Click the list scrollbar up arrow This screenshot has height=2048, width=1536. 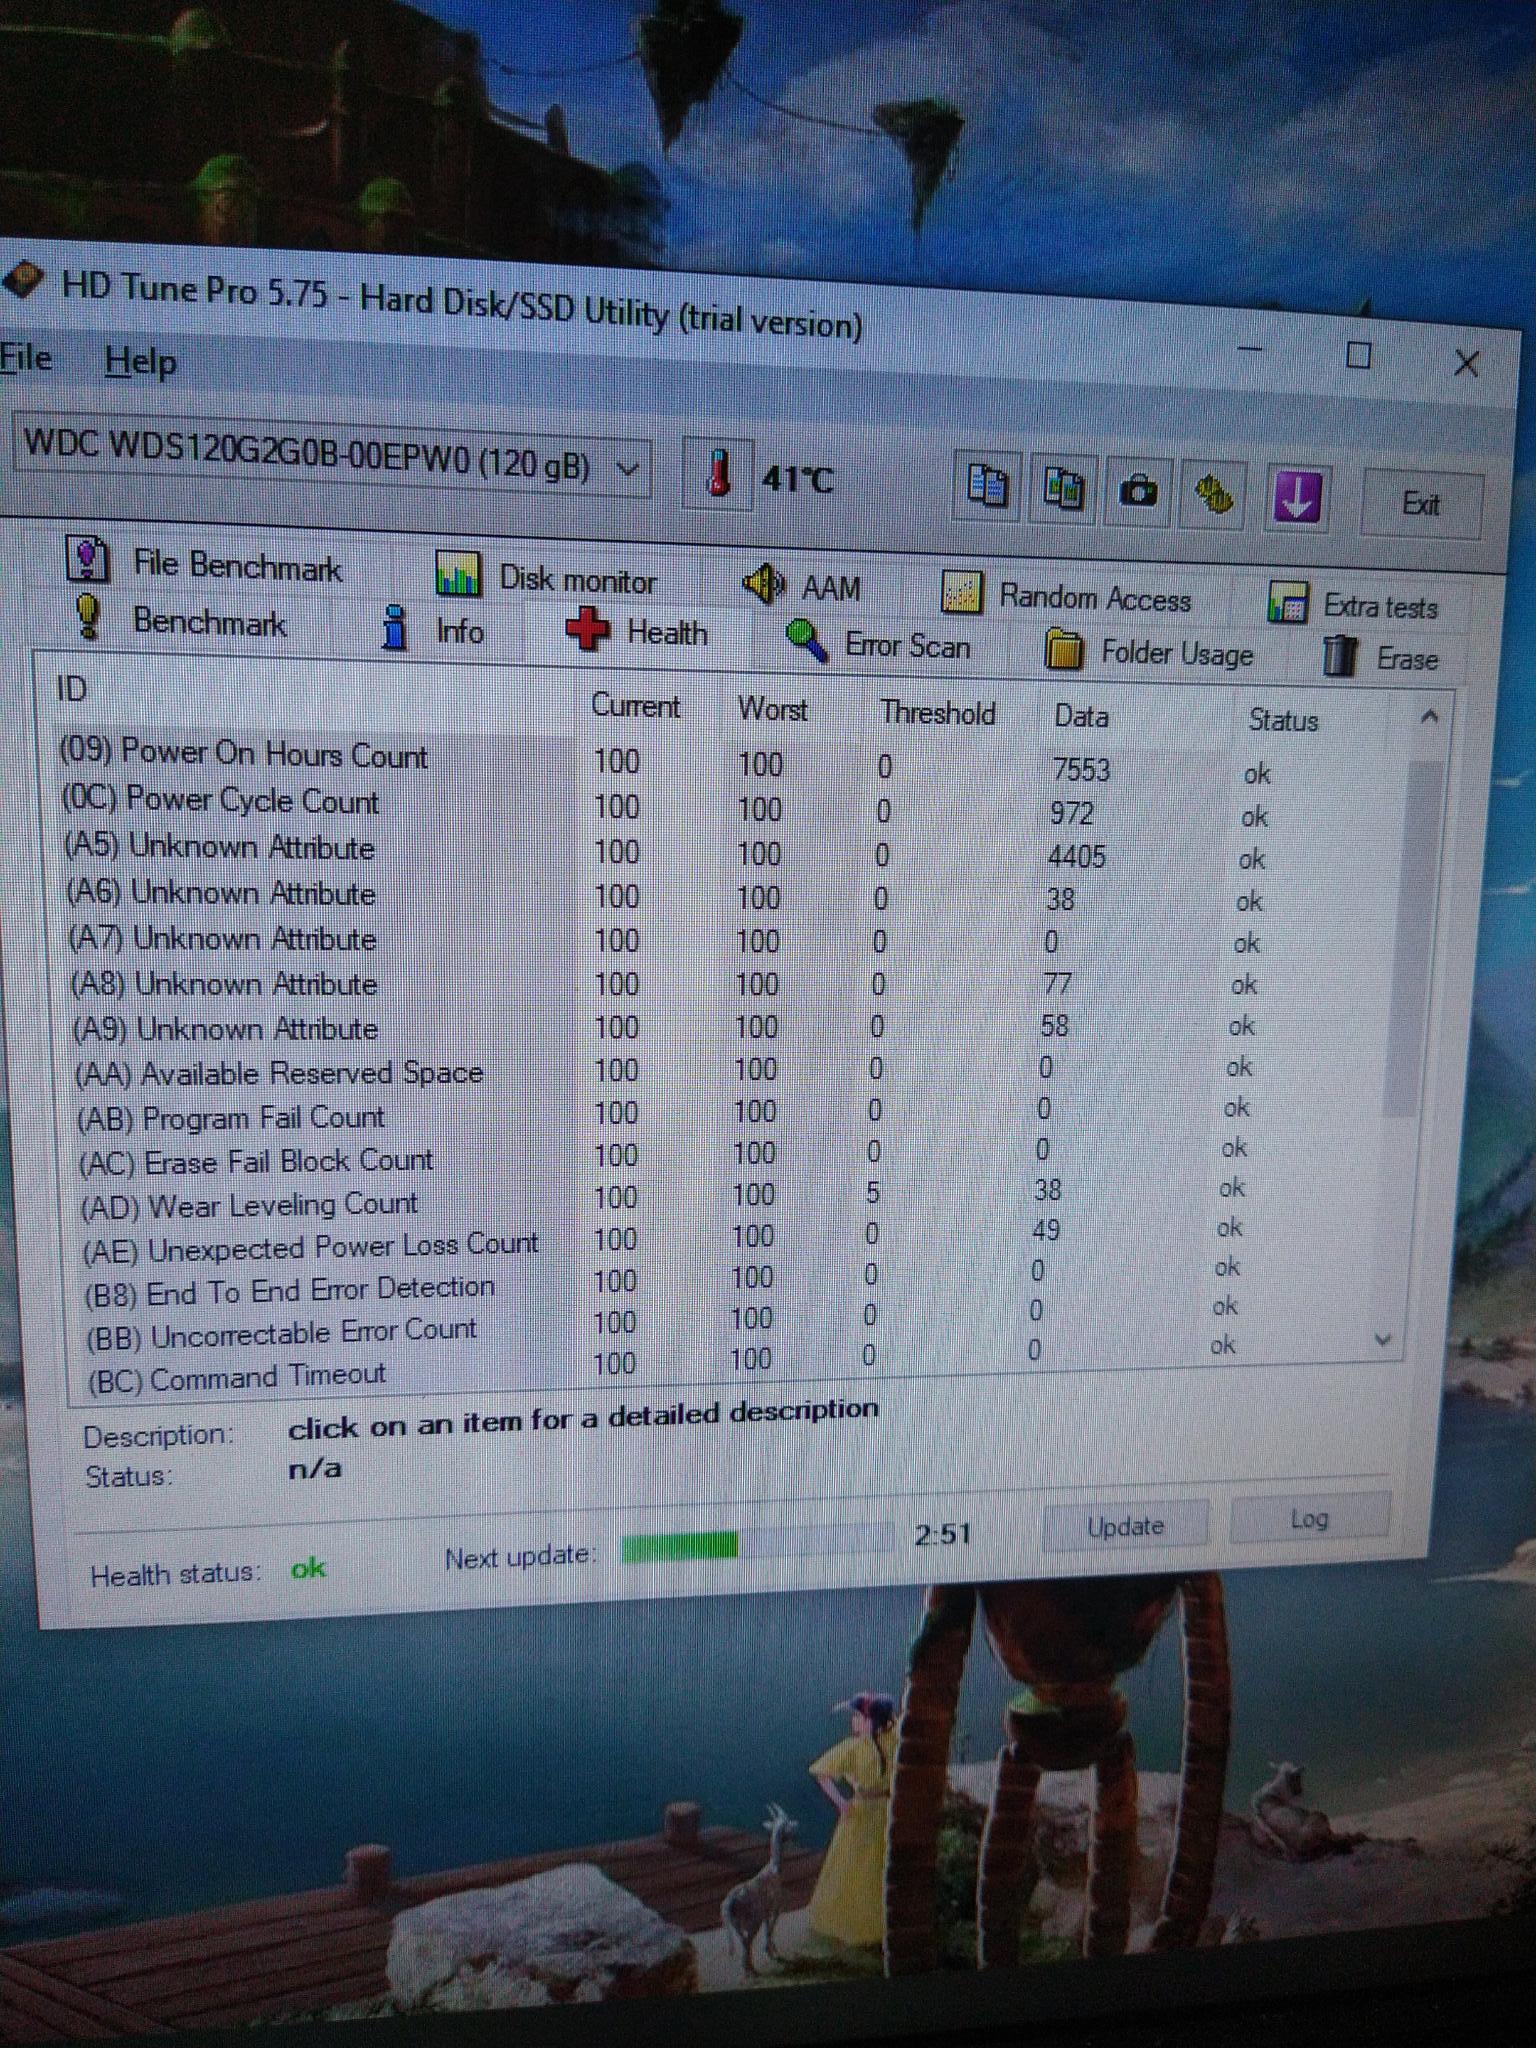(1429, 716)
